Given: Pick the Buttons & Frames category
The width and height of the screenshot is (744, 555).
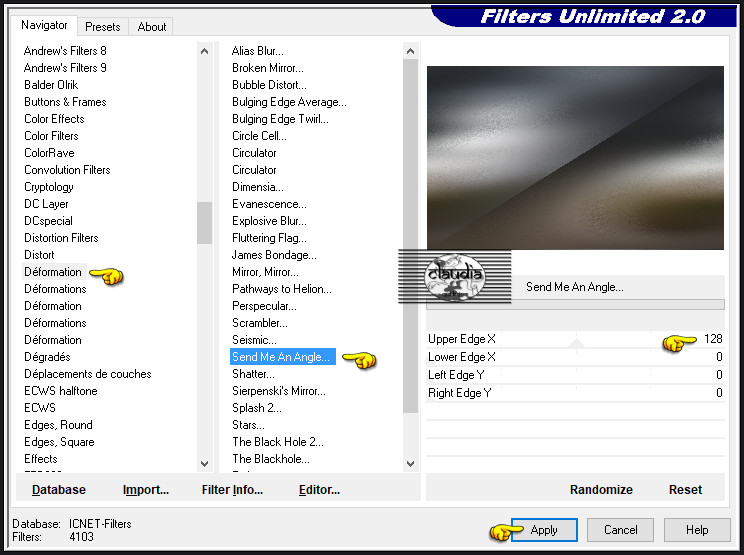Looking at the screenshot, I should pos(65,102).
